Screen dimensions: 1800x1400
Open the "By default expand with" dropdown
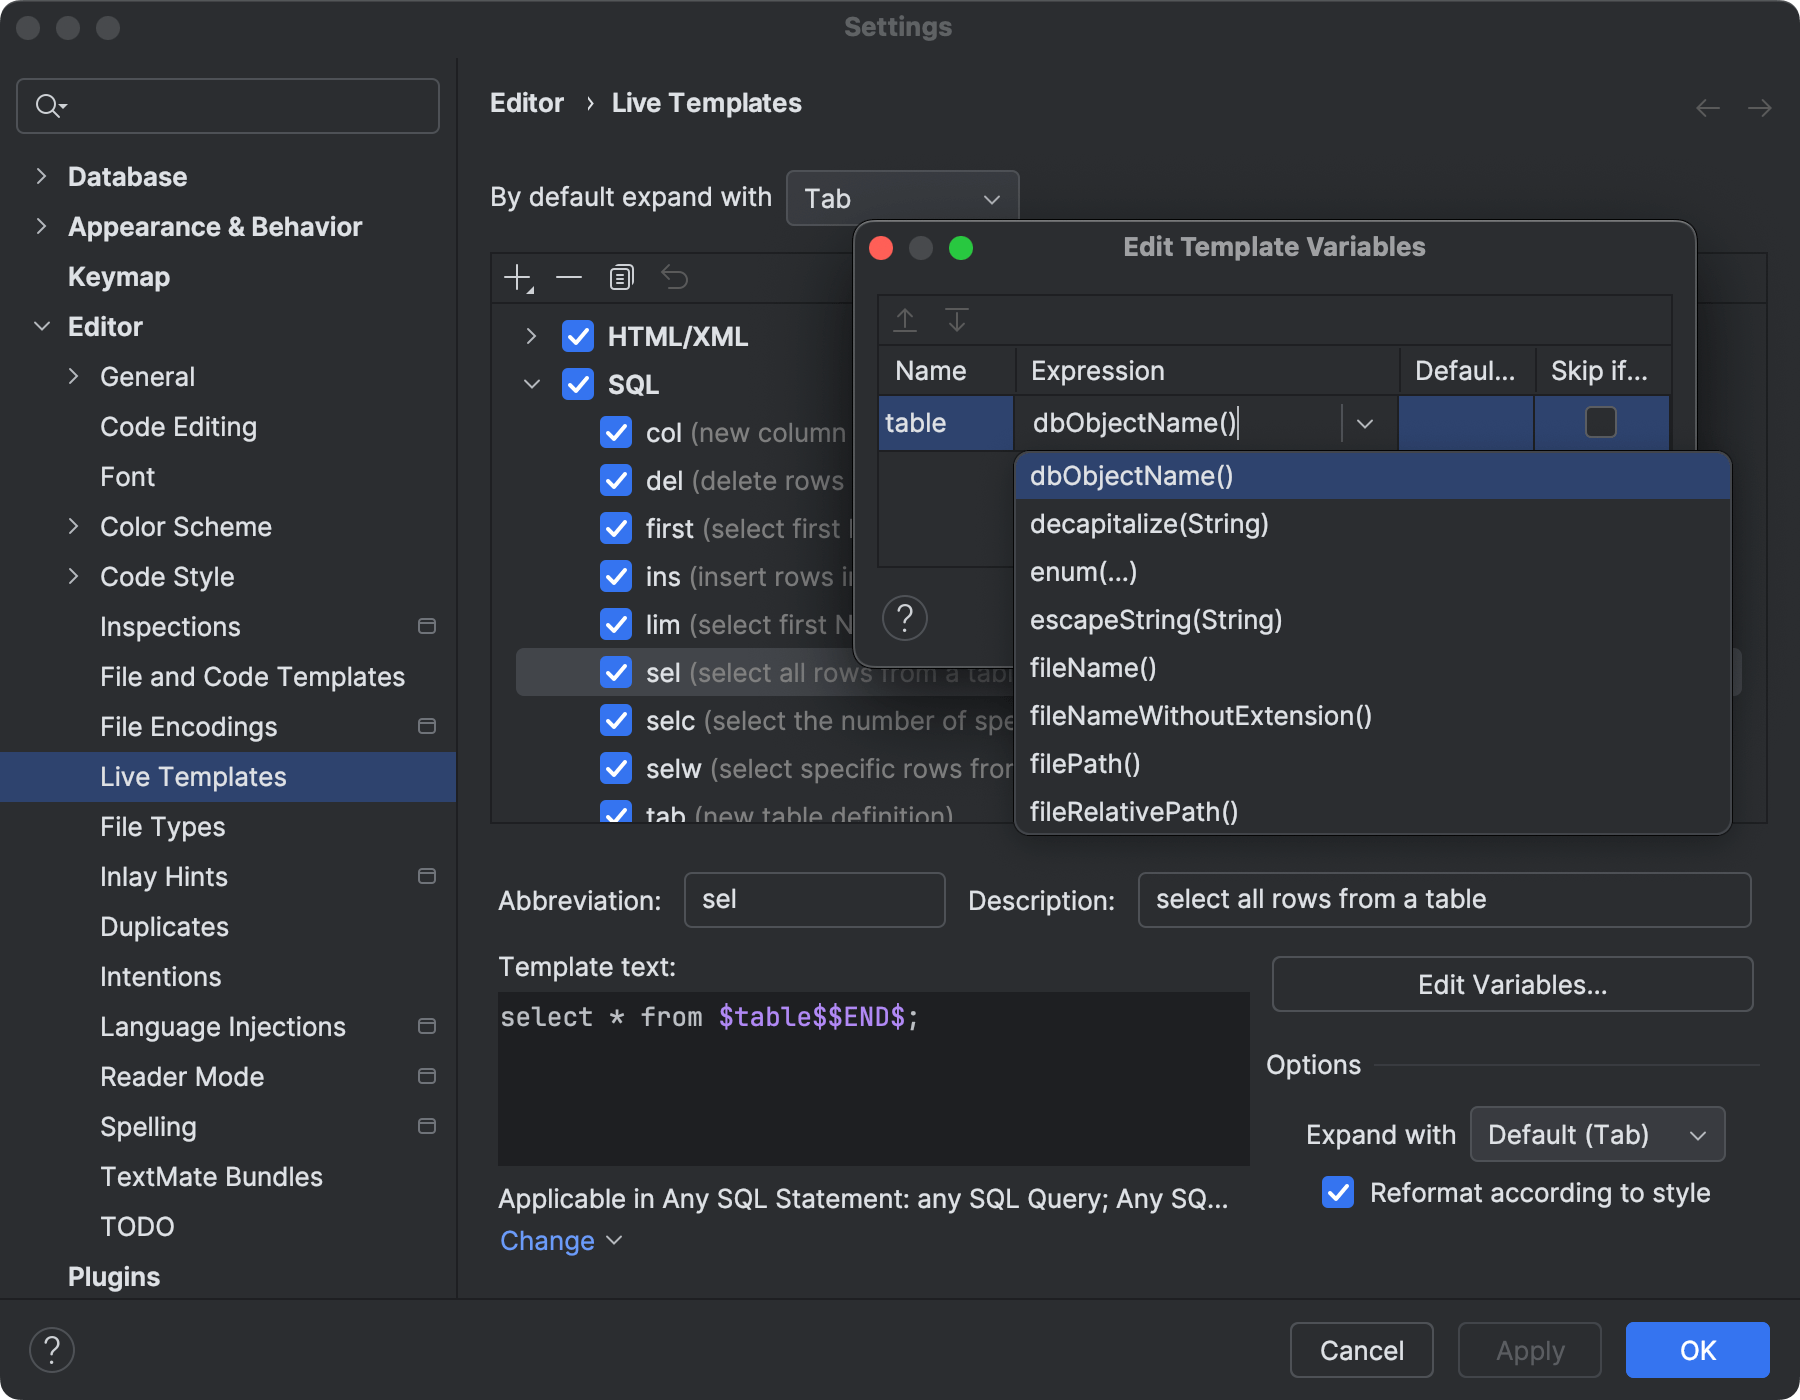(901, 197)
